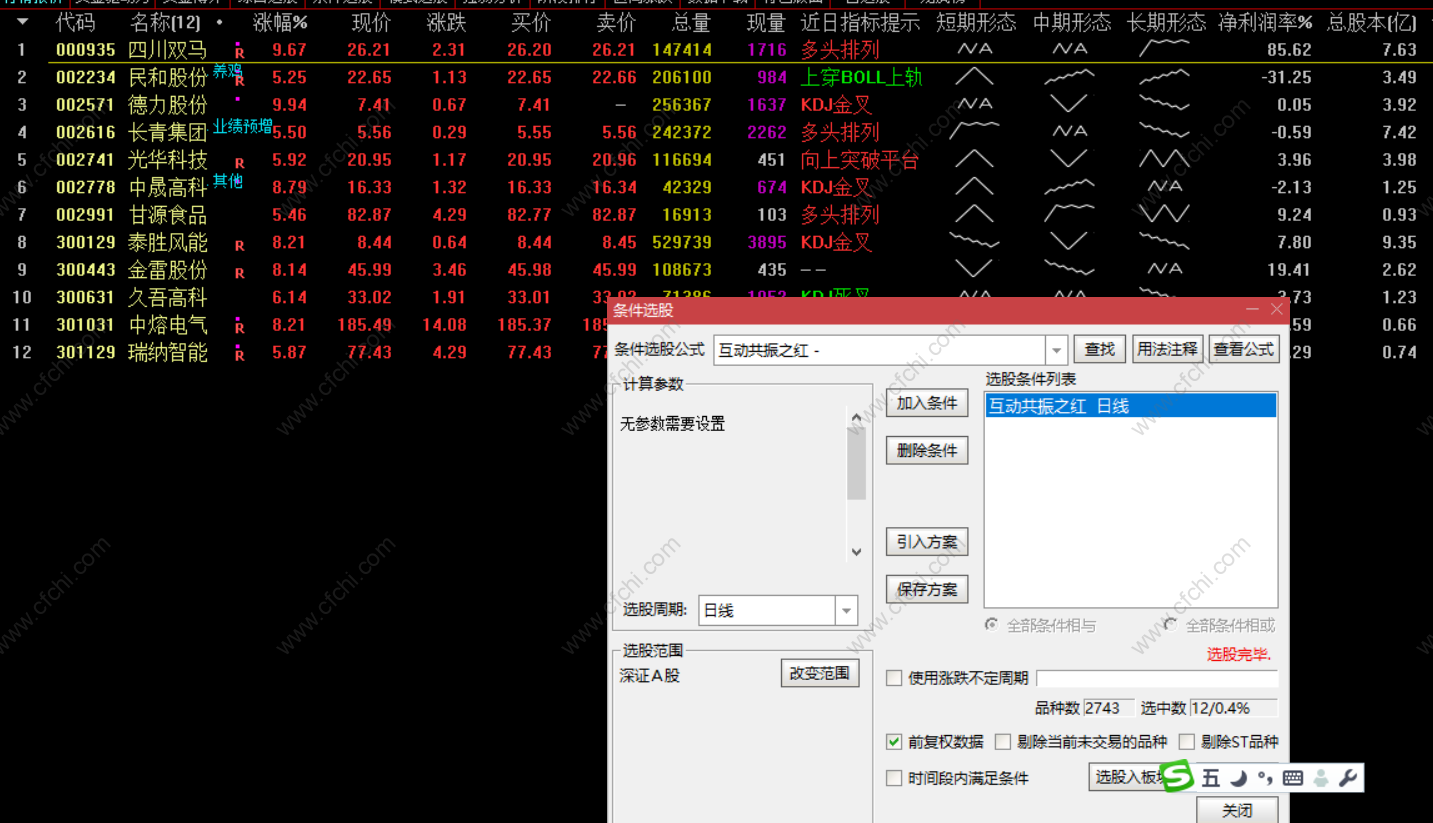Click the 删除条件 button
The height and width of the screenshot is (823, 1433).
click(927, 450)
